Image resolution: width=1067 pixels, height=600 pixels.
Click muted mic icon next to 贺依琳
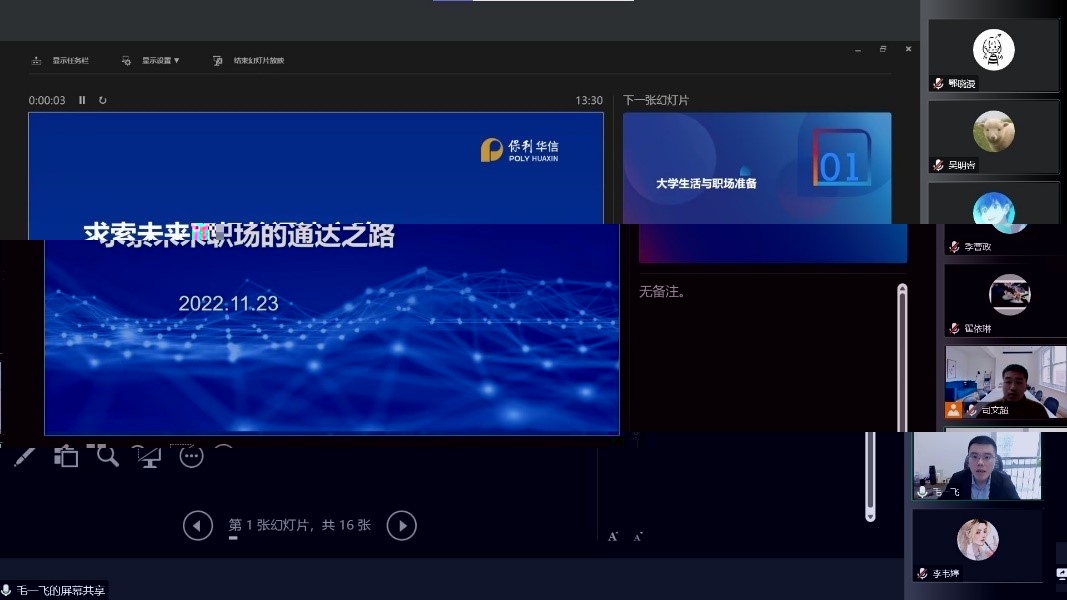[955, 329]
